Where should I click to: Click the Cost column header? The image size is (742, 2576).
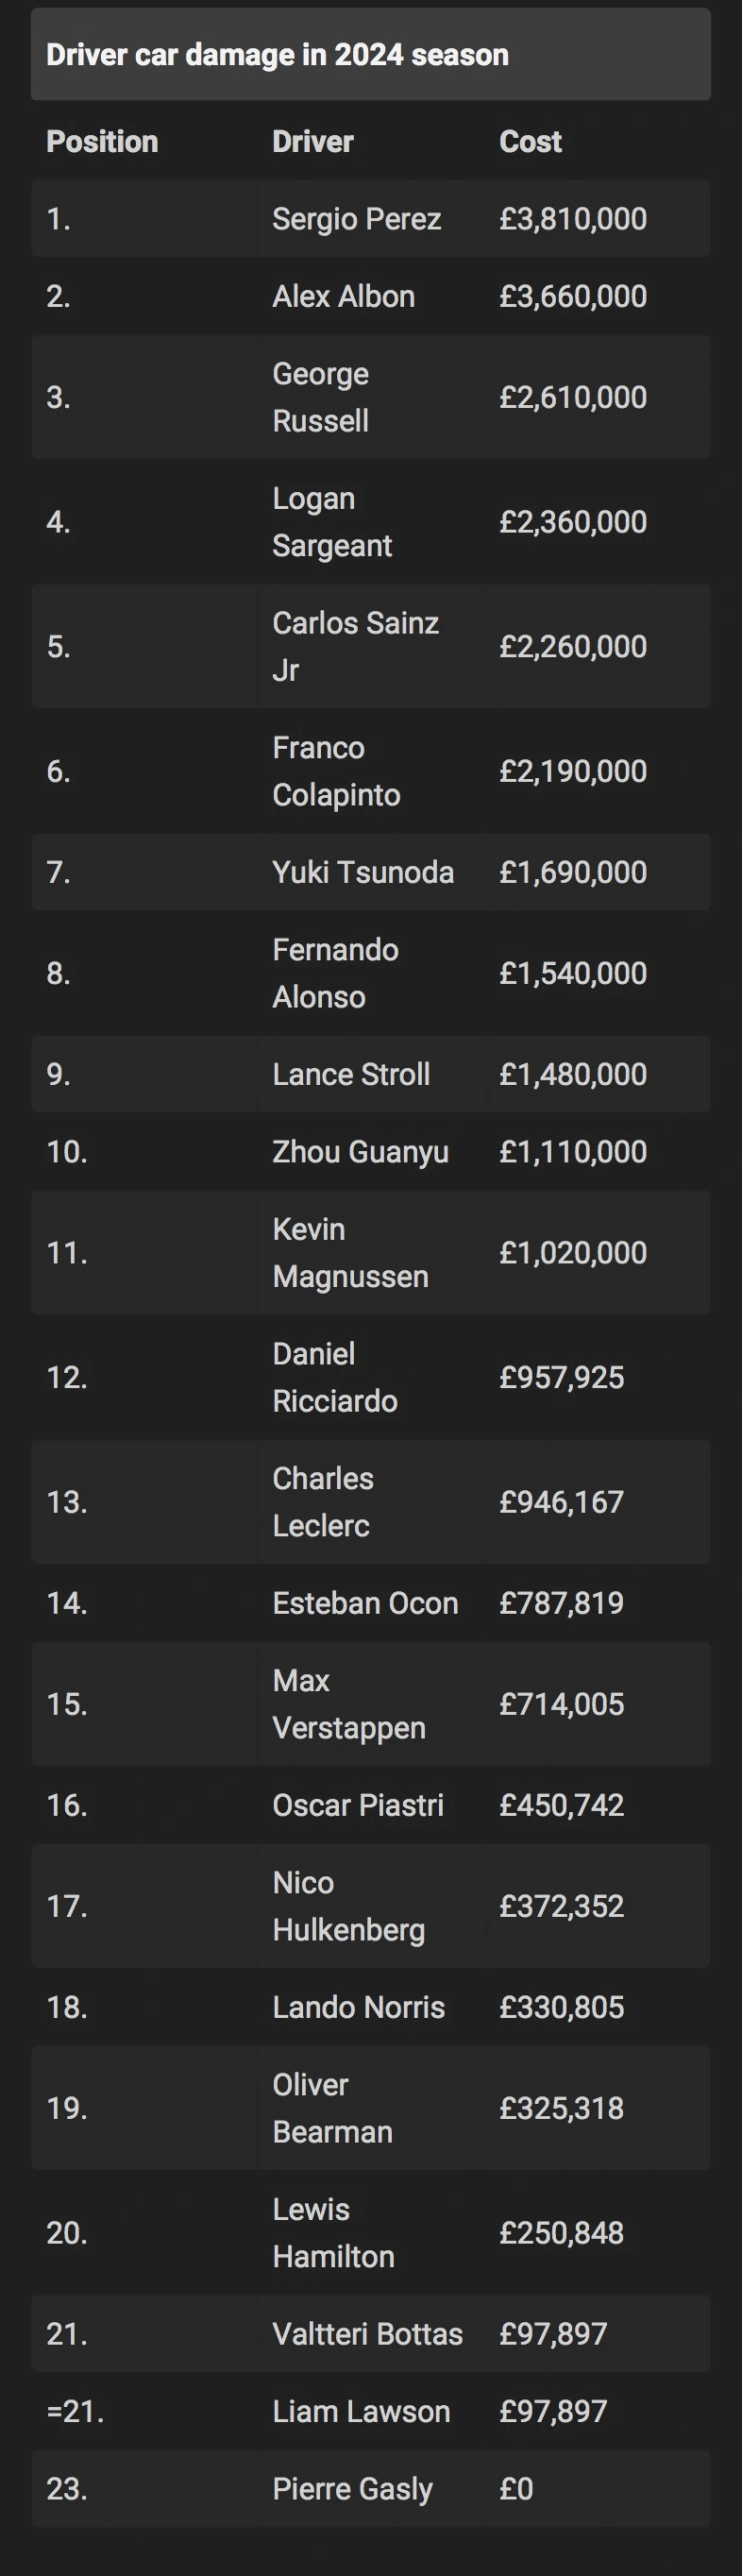(530, 142)
